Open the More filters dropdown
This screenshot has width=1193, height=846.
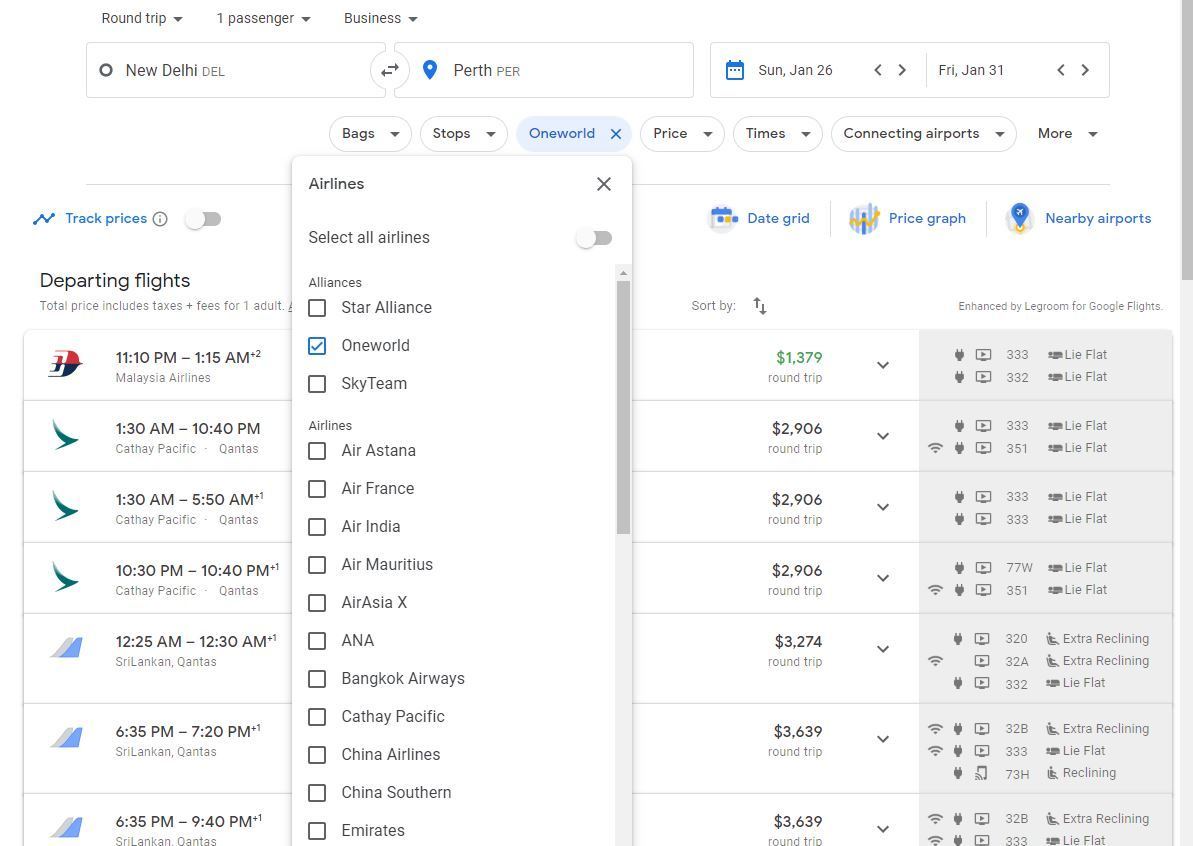pyautogui.click(x=1067, y=134)
